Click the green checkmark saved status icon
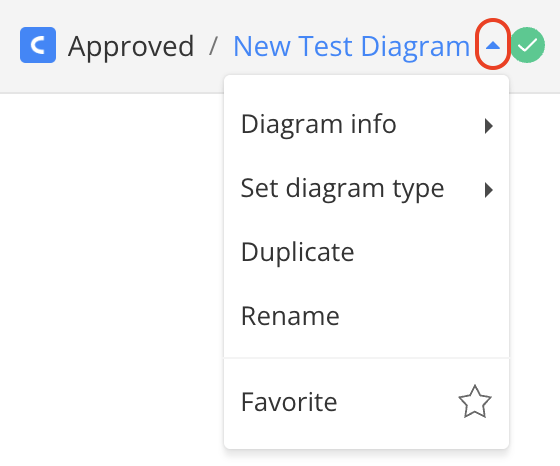This screenshot has width=560, height=466. pyautogui.click(x=528, y=45)
